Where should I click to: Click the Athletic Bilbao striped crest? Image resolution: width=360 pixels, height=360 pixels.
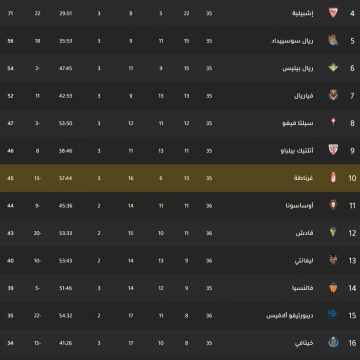pos(333,150)
